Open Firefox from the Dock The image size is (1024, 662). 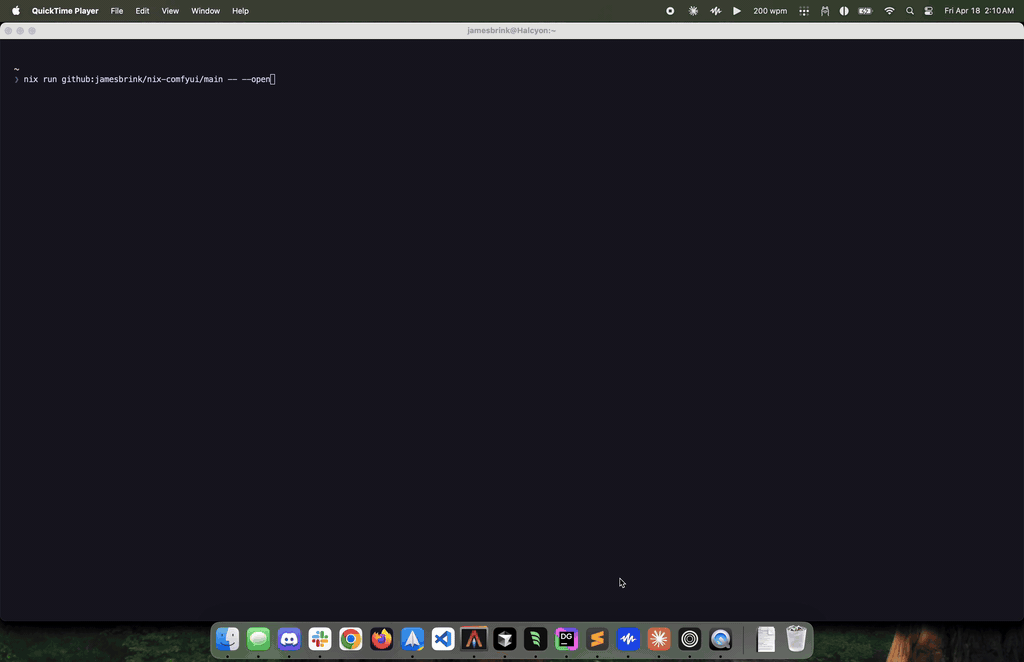coord(381,639)
